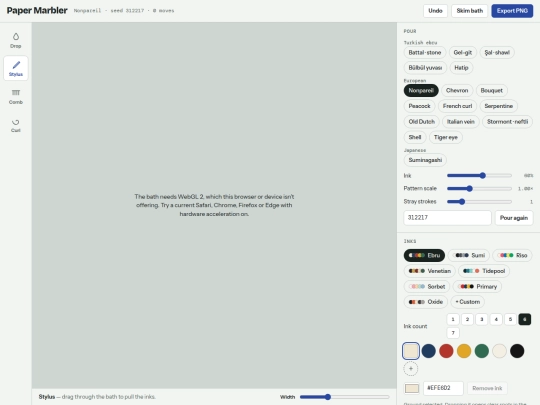Select the Comb tool

(x=16, y=97)
